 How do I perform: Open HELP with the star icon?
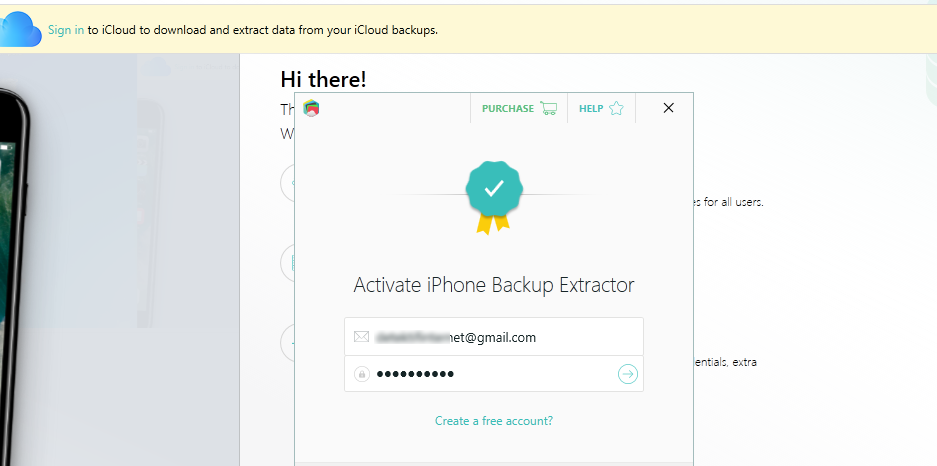[x=601, y=108]
